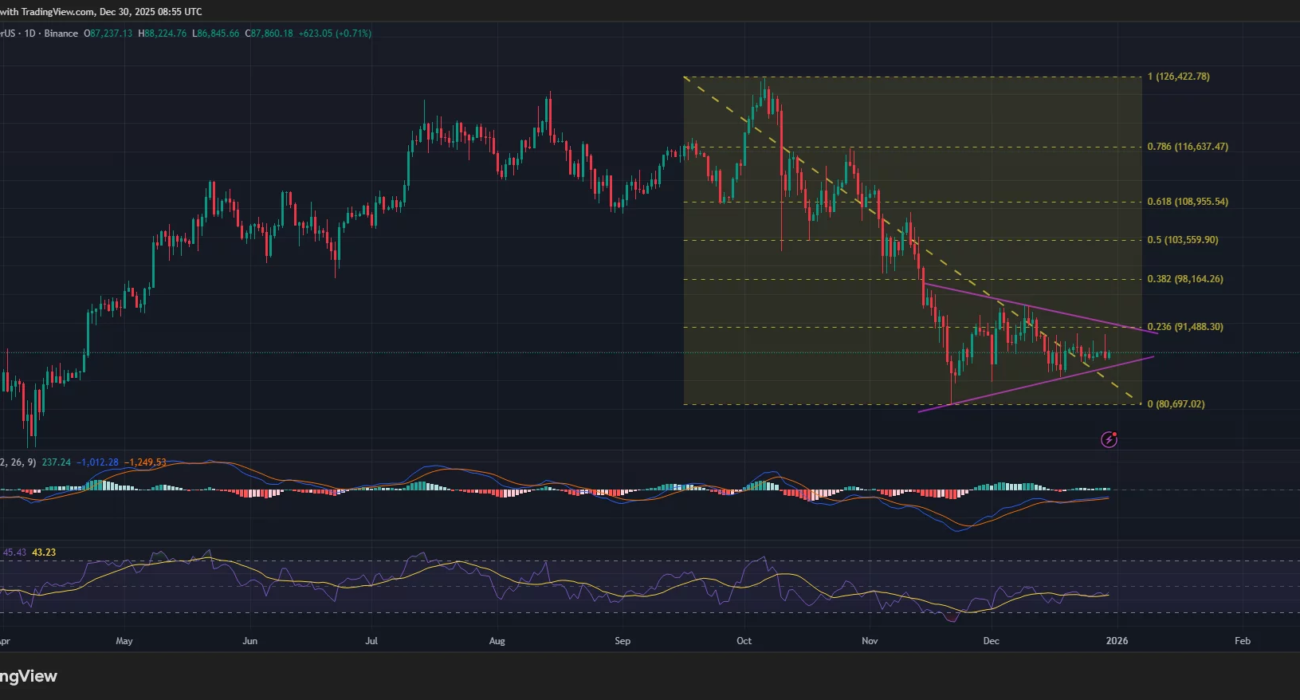Click the yellow RSI average value 43.23
The image size is (1300, 700).
click(44, 551)
